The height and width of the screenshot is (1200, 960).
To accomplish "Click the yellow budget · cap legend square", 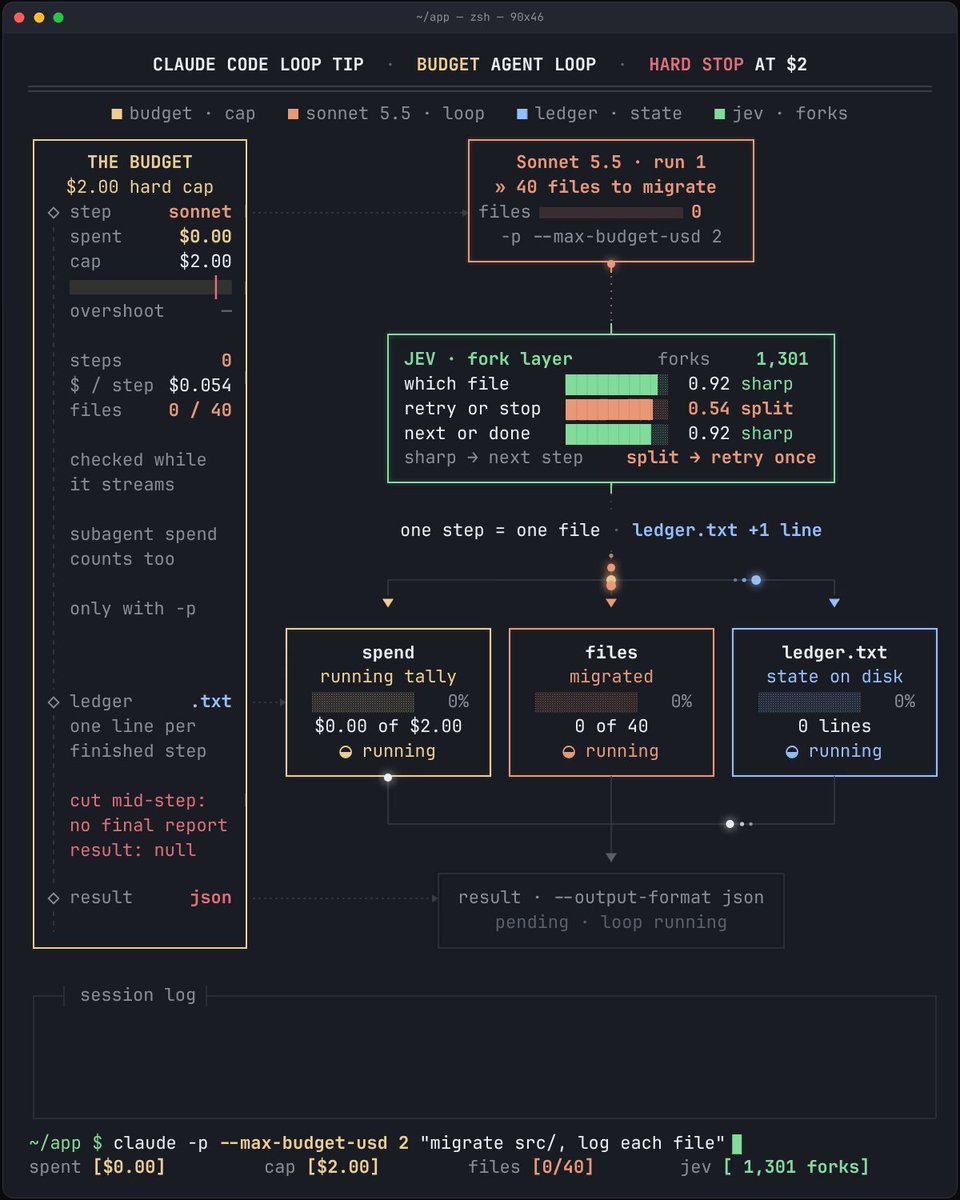I will coord(117,113).
